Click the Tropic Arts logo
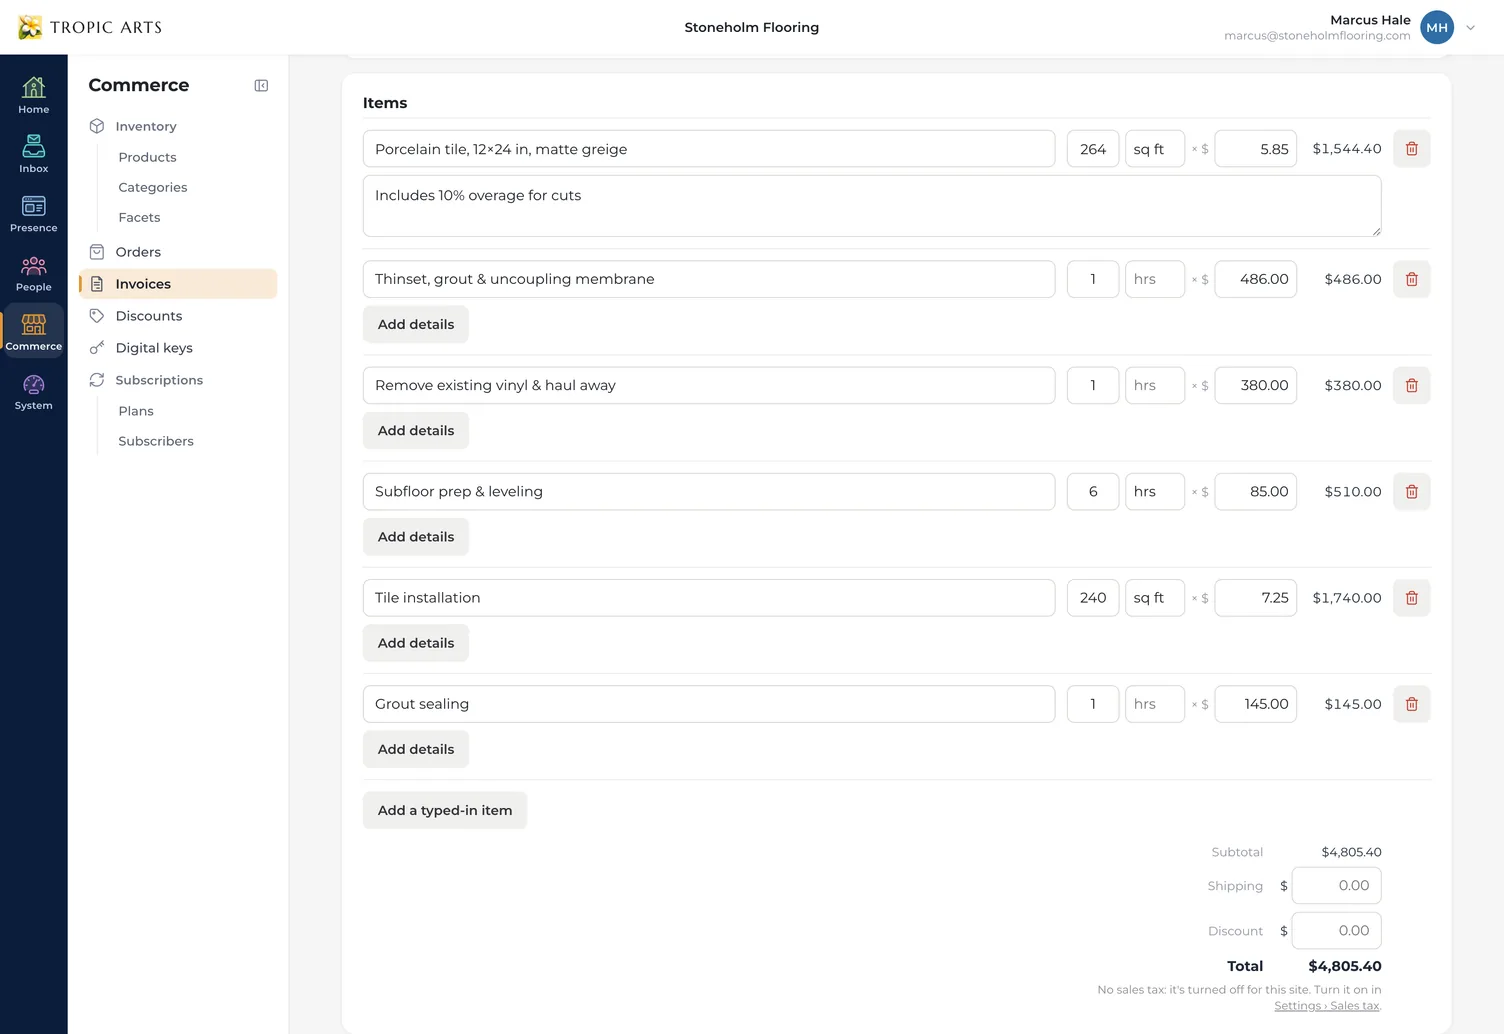This screenshot has width=1504, height=1034. pos(90,27)
